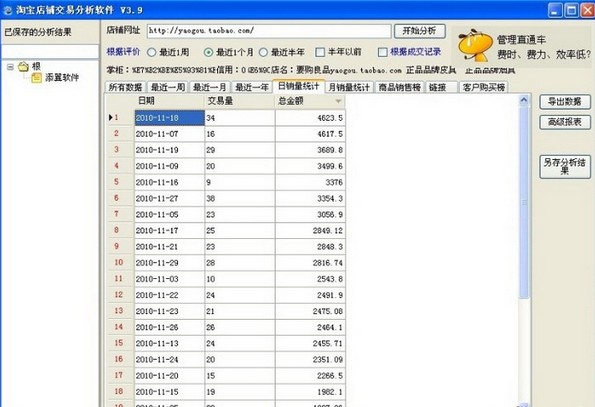This screenshot has width=595, height=407.
Task: Click the date cell 2010-11-27
Action: point(169,198)
